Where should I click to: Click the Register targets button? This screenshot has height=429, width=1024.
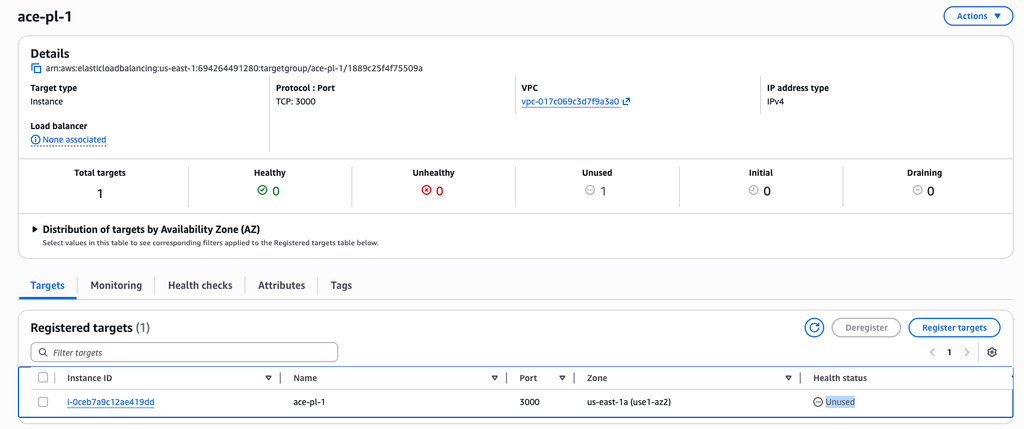pyautogui.click(x=953, y=327)
